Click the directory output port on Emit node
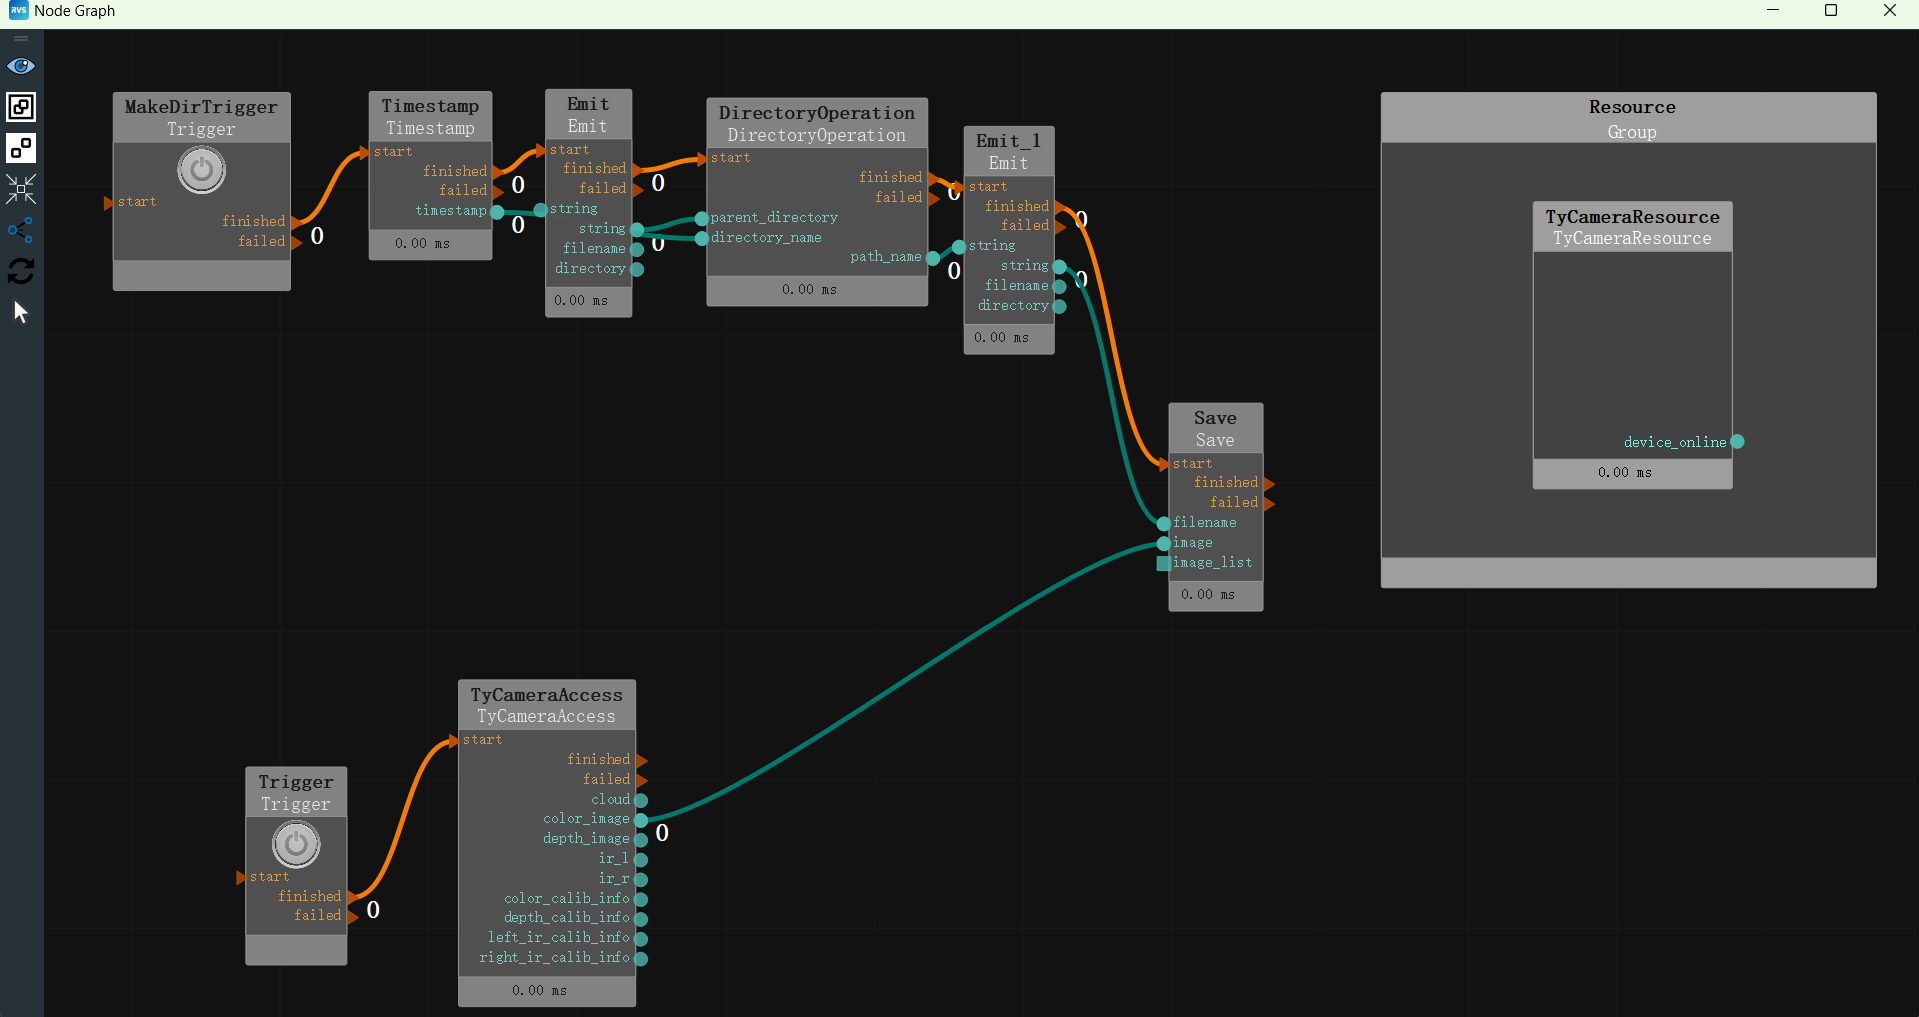 pyautogui.click(x=637, y=270)
